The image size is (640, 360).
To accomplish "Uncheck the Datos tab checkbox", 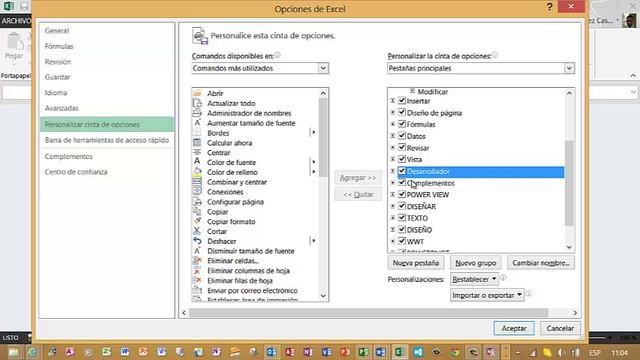I will tap(402, 136).
